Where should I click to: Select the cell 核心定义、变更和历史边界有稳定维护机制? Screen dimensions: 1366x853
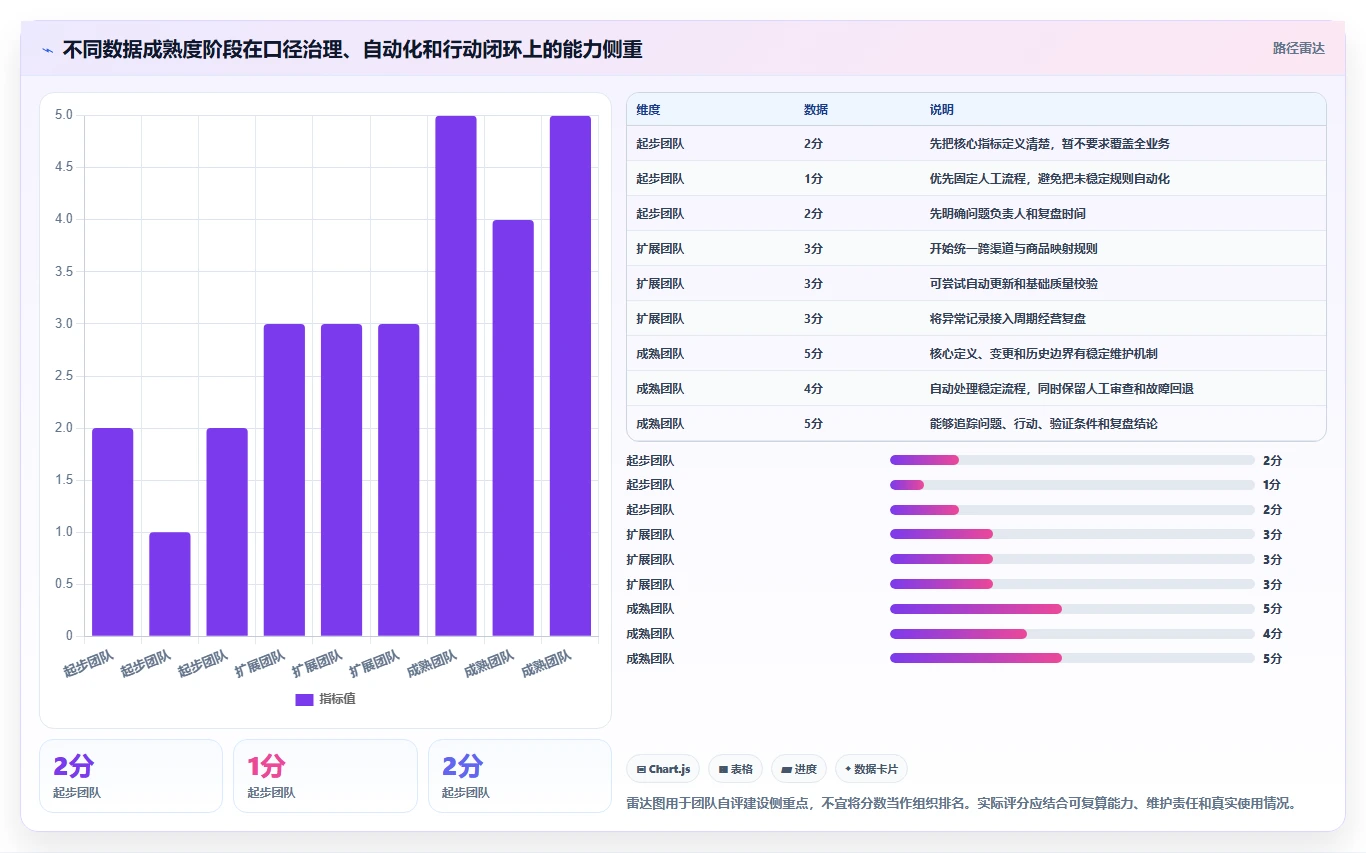point(1044,354)
